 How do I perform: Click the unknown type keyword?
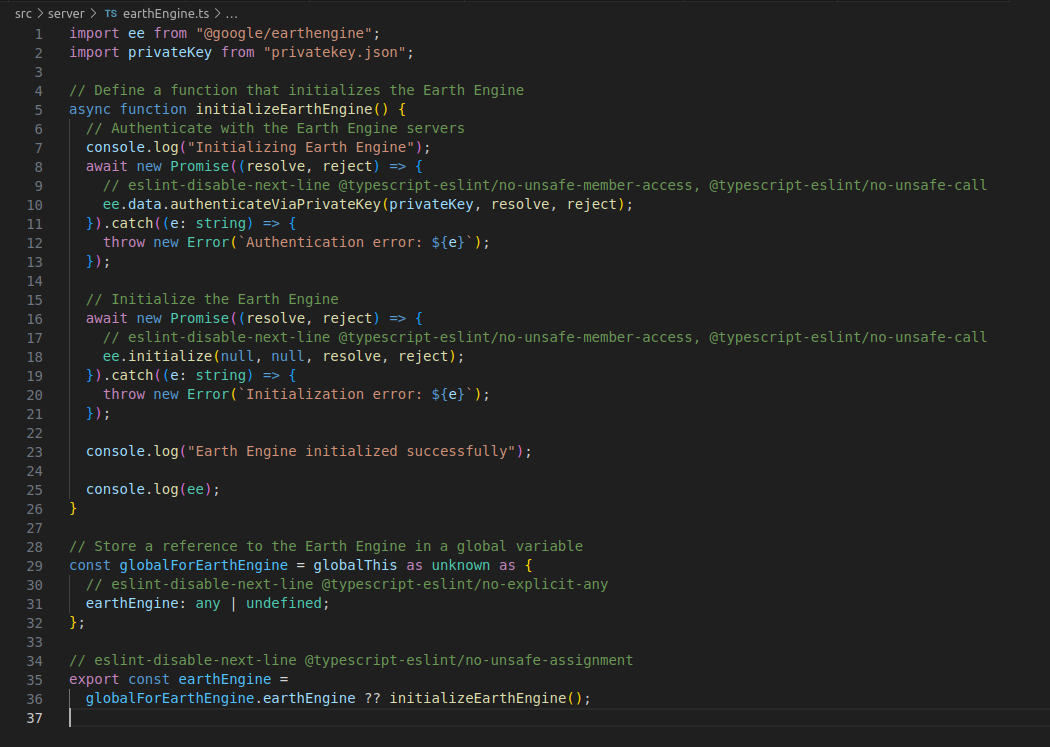(461, 566)
